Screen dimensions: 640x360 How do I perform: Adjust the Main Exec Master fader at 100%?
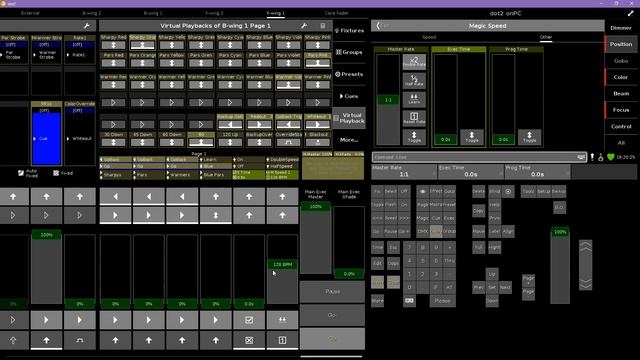click(316, 207)
